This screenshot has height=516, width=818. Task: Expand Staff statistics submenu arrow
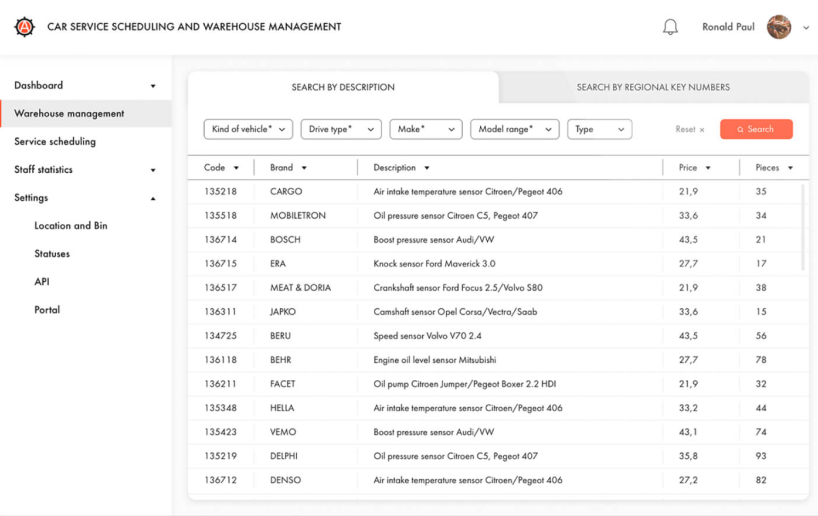[x=153, y=170]
